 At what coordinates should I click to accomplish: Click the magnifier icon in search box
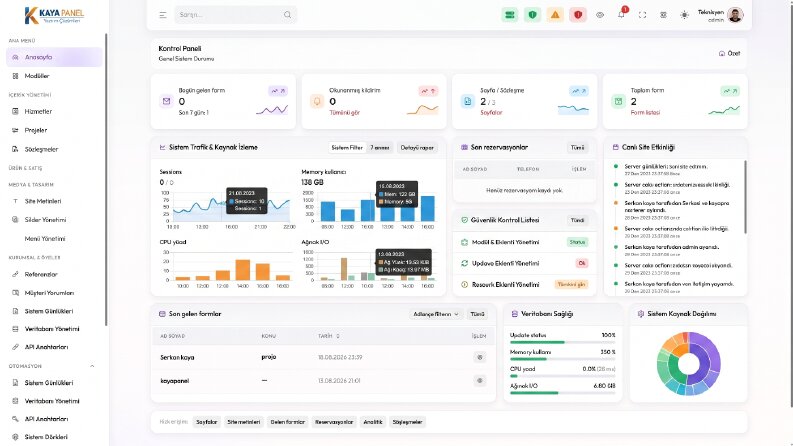pyautogui.click(x=287, y=15)
